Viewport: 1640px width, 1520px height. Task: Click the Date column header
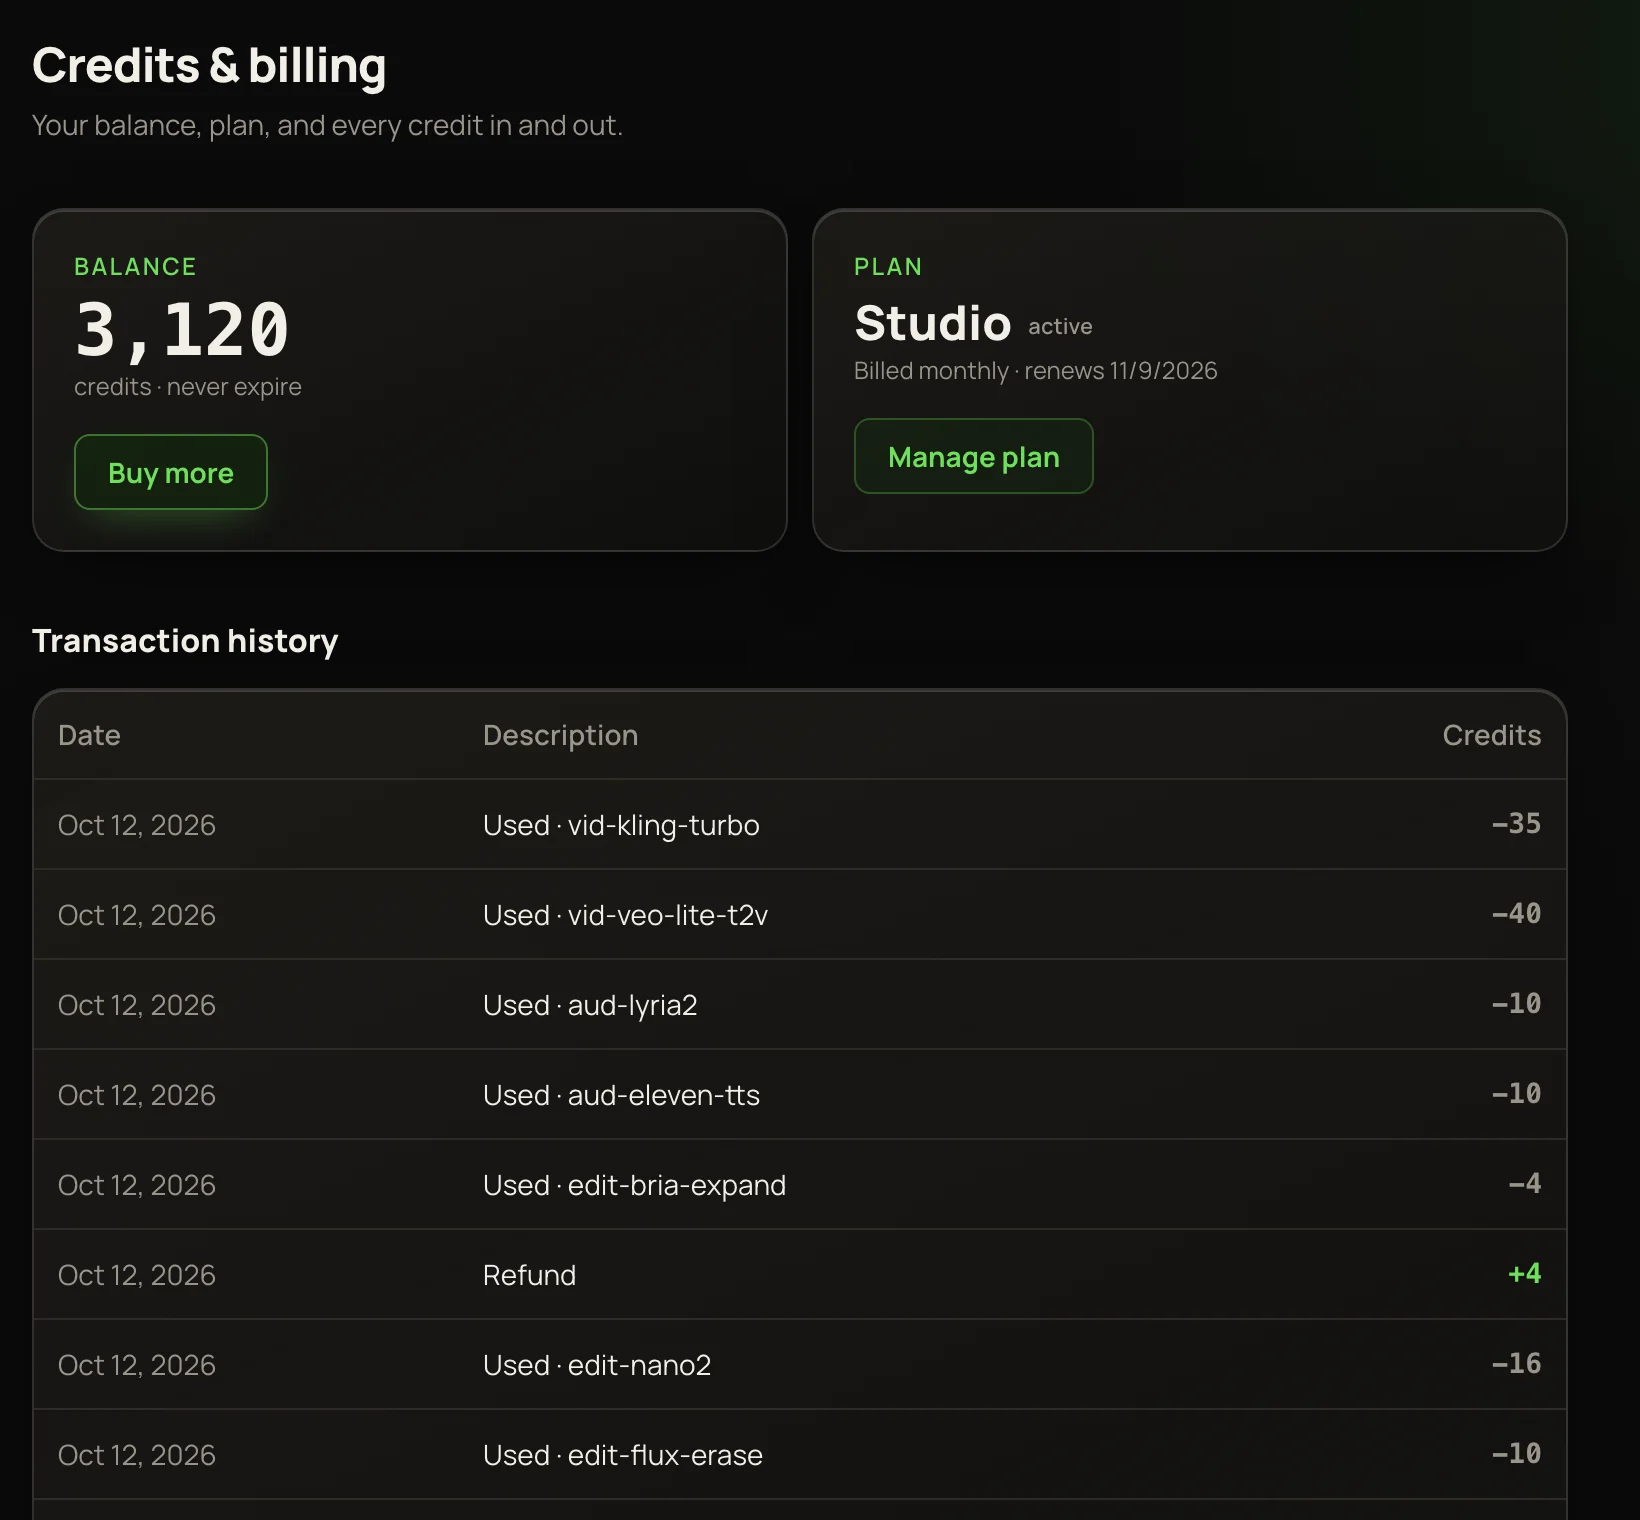tap(89, 735)
